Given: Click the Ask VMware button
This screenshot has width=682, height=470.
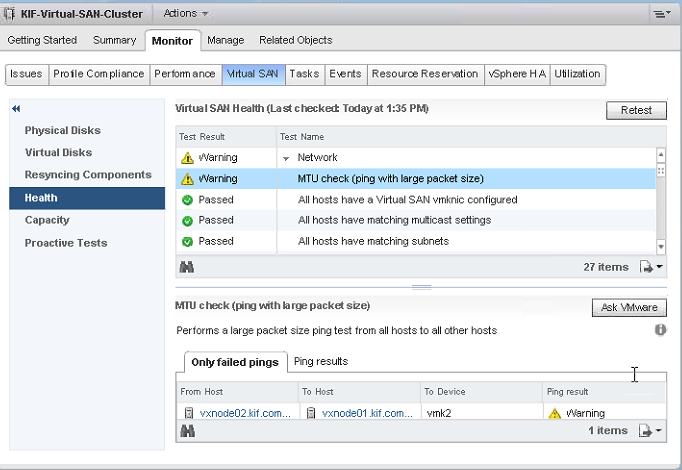Looking at the screenshot, I should 629,307.
